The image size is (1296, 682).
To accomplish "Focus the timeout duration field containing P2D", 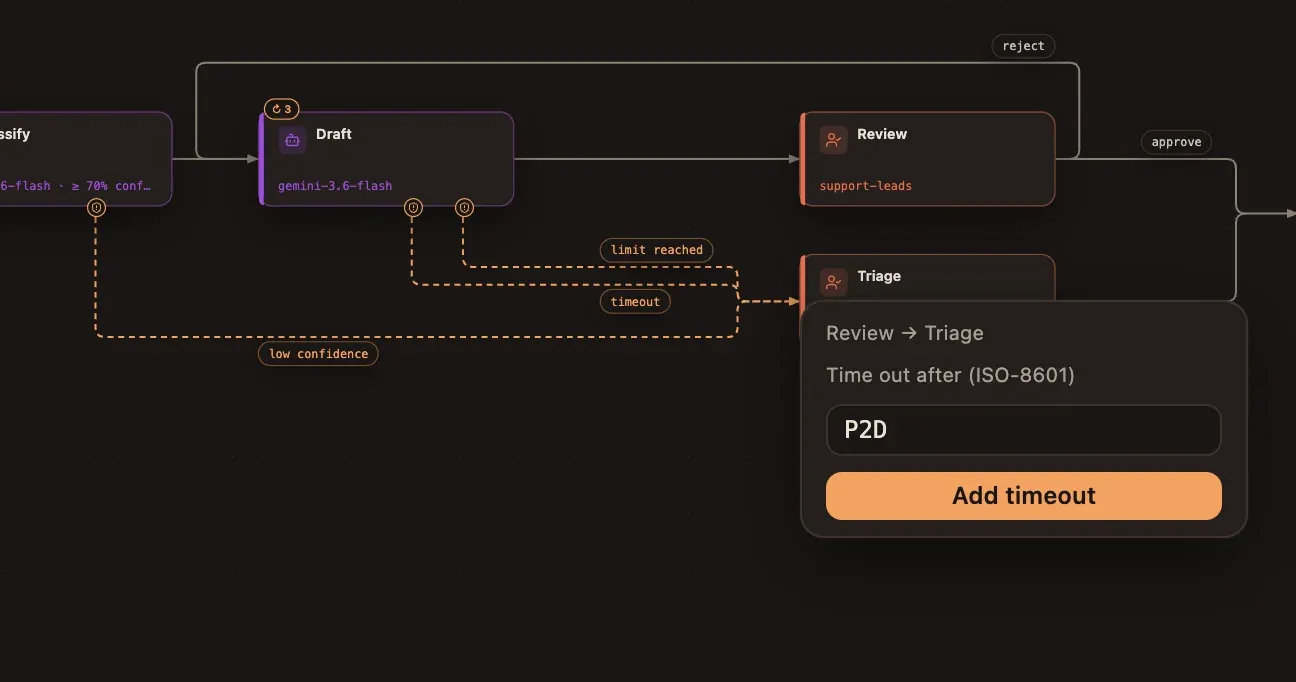I will pos(1023,430).
